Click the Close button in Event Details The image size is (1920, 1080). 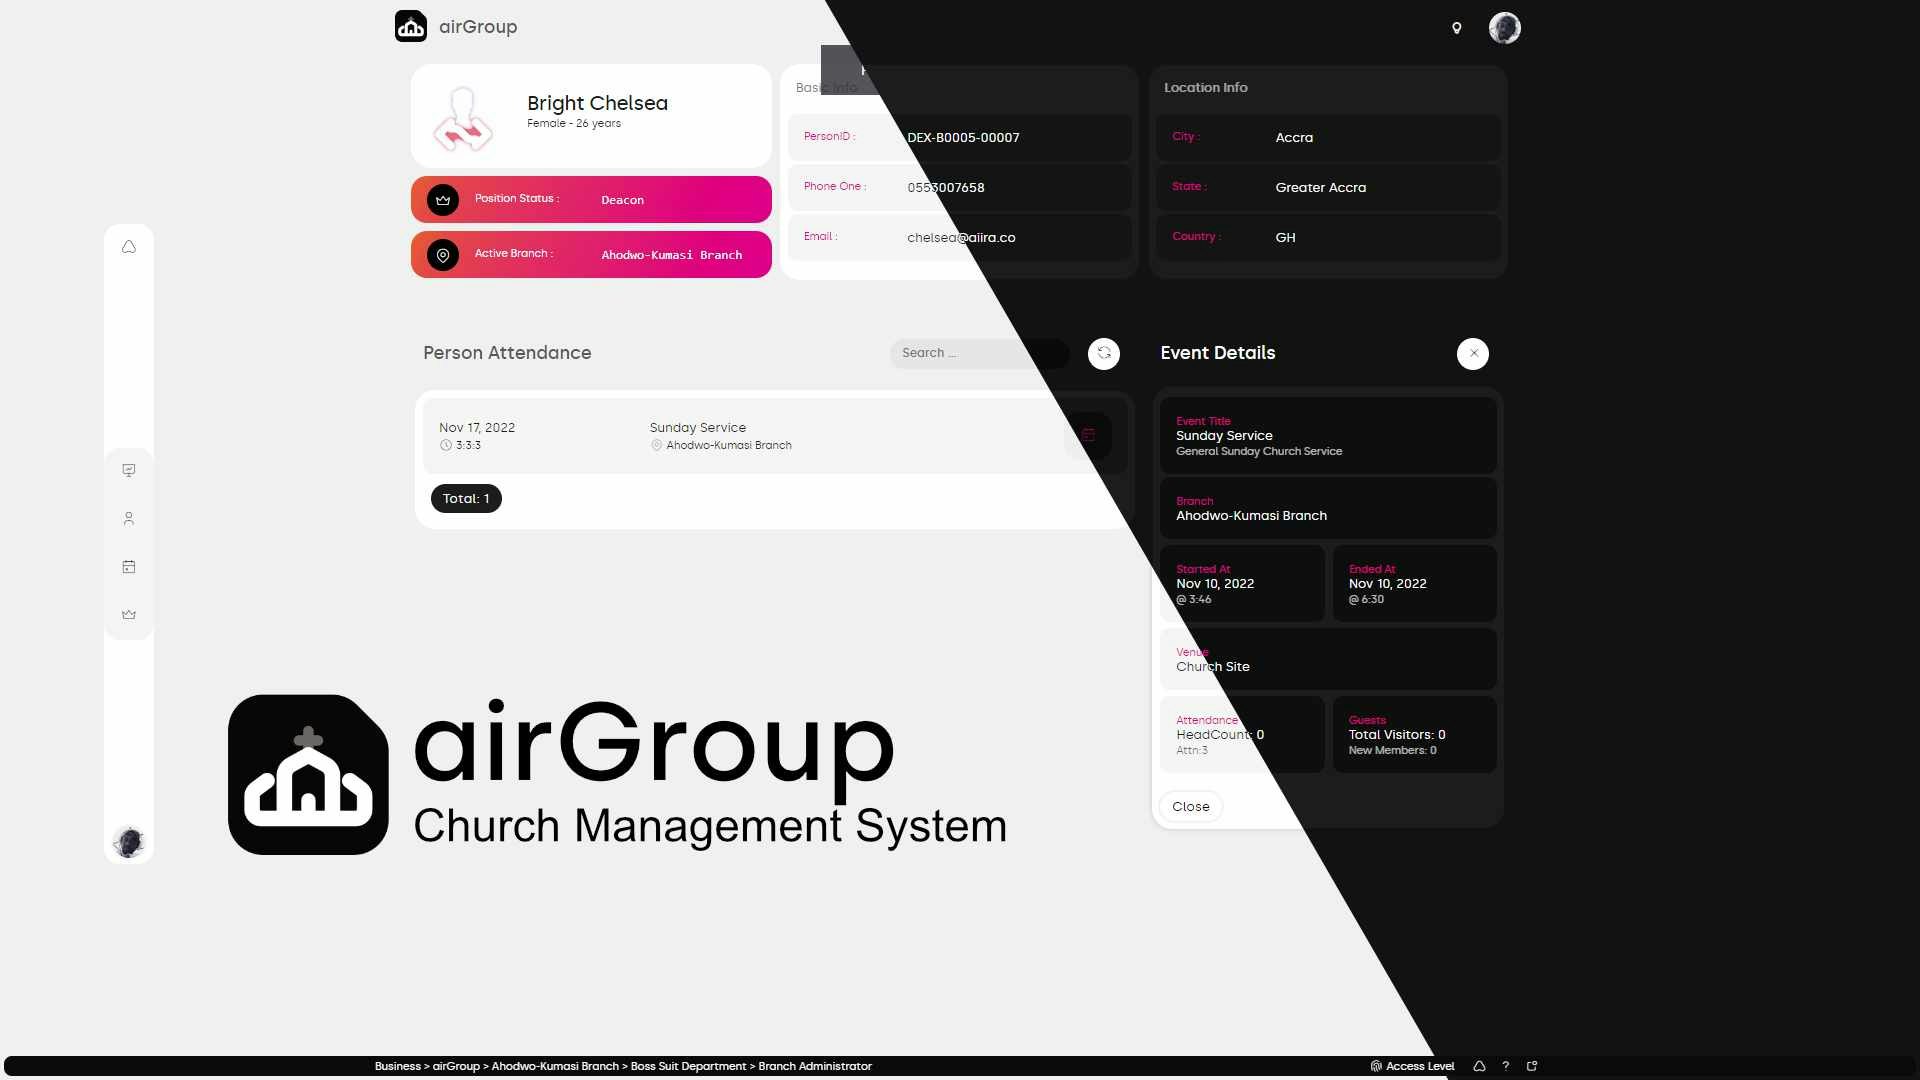(x=1191, y=806)
